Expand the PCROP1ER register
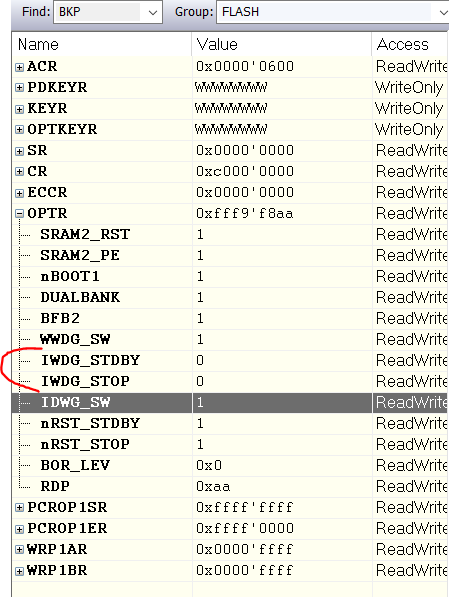Image resolution: width=449 pixels, height=597 pixels. 19,529
